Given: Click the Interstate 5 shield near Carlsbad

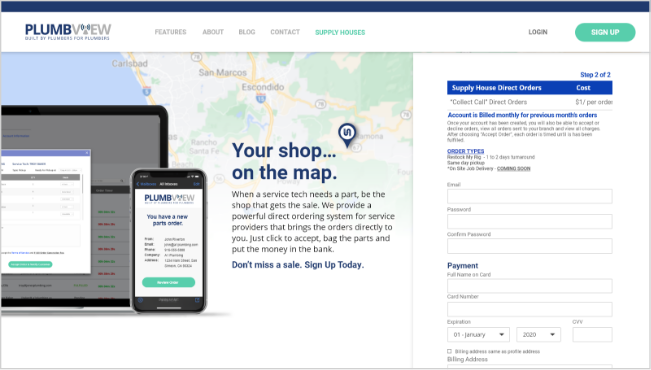Looking at the screenshot, I should 147,91.
